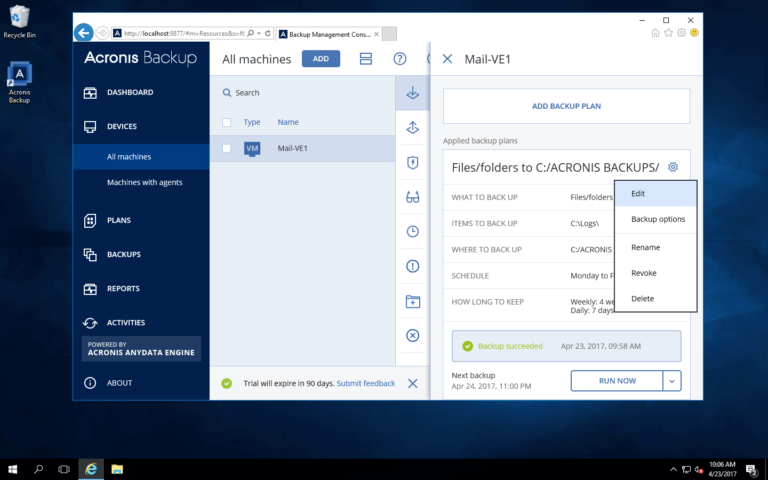
Task: Open the Backups sidebar icon
Action: [90, 254]
